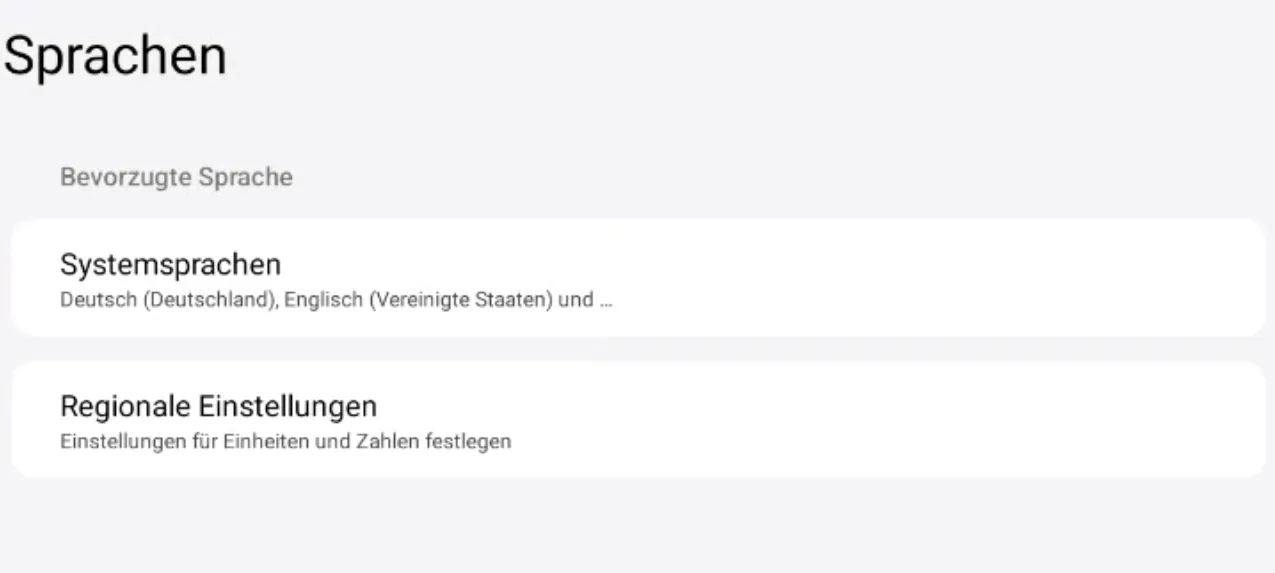Click the Bevorzugte Sprache section label
The image size is (1275, 573).
pos(176,177)
